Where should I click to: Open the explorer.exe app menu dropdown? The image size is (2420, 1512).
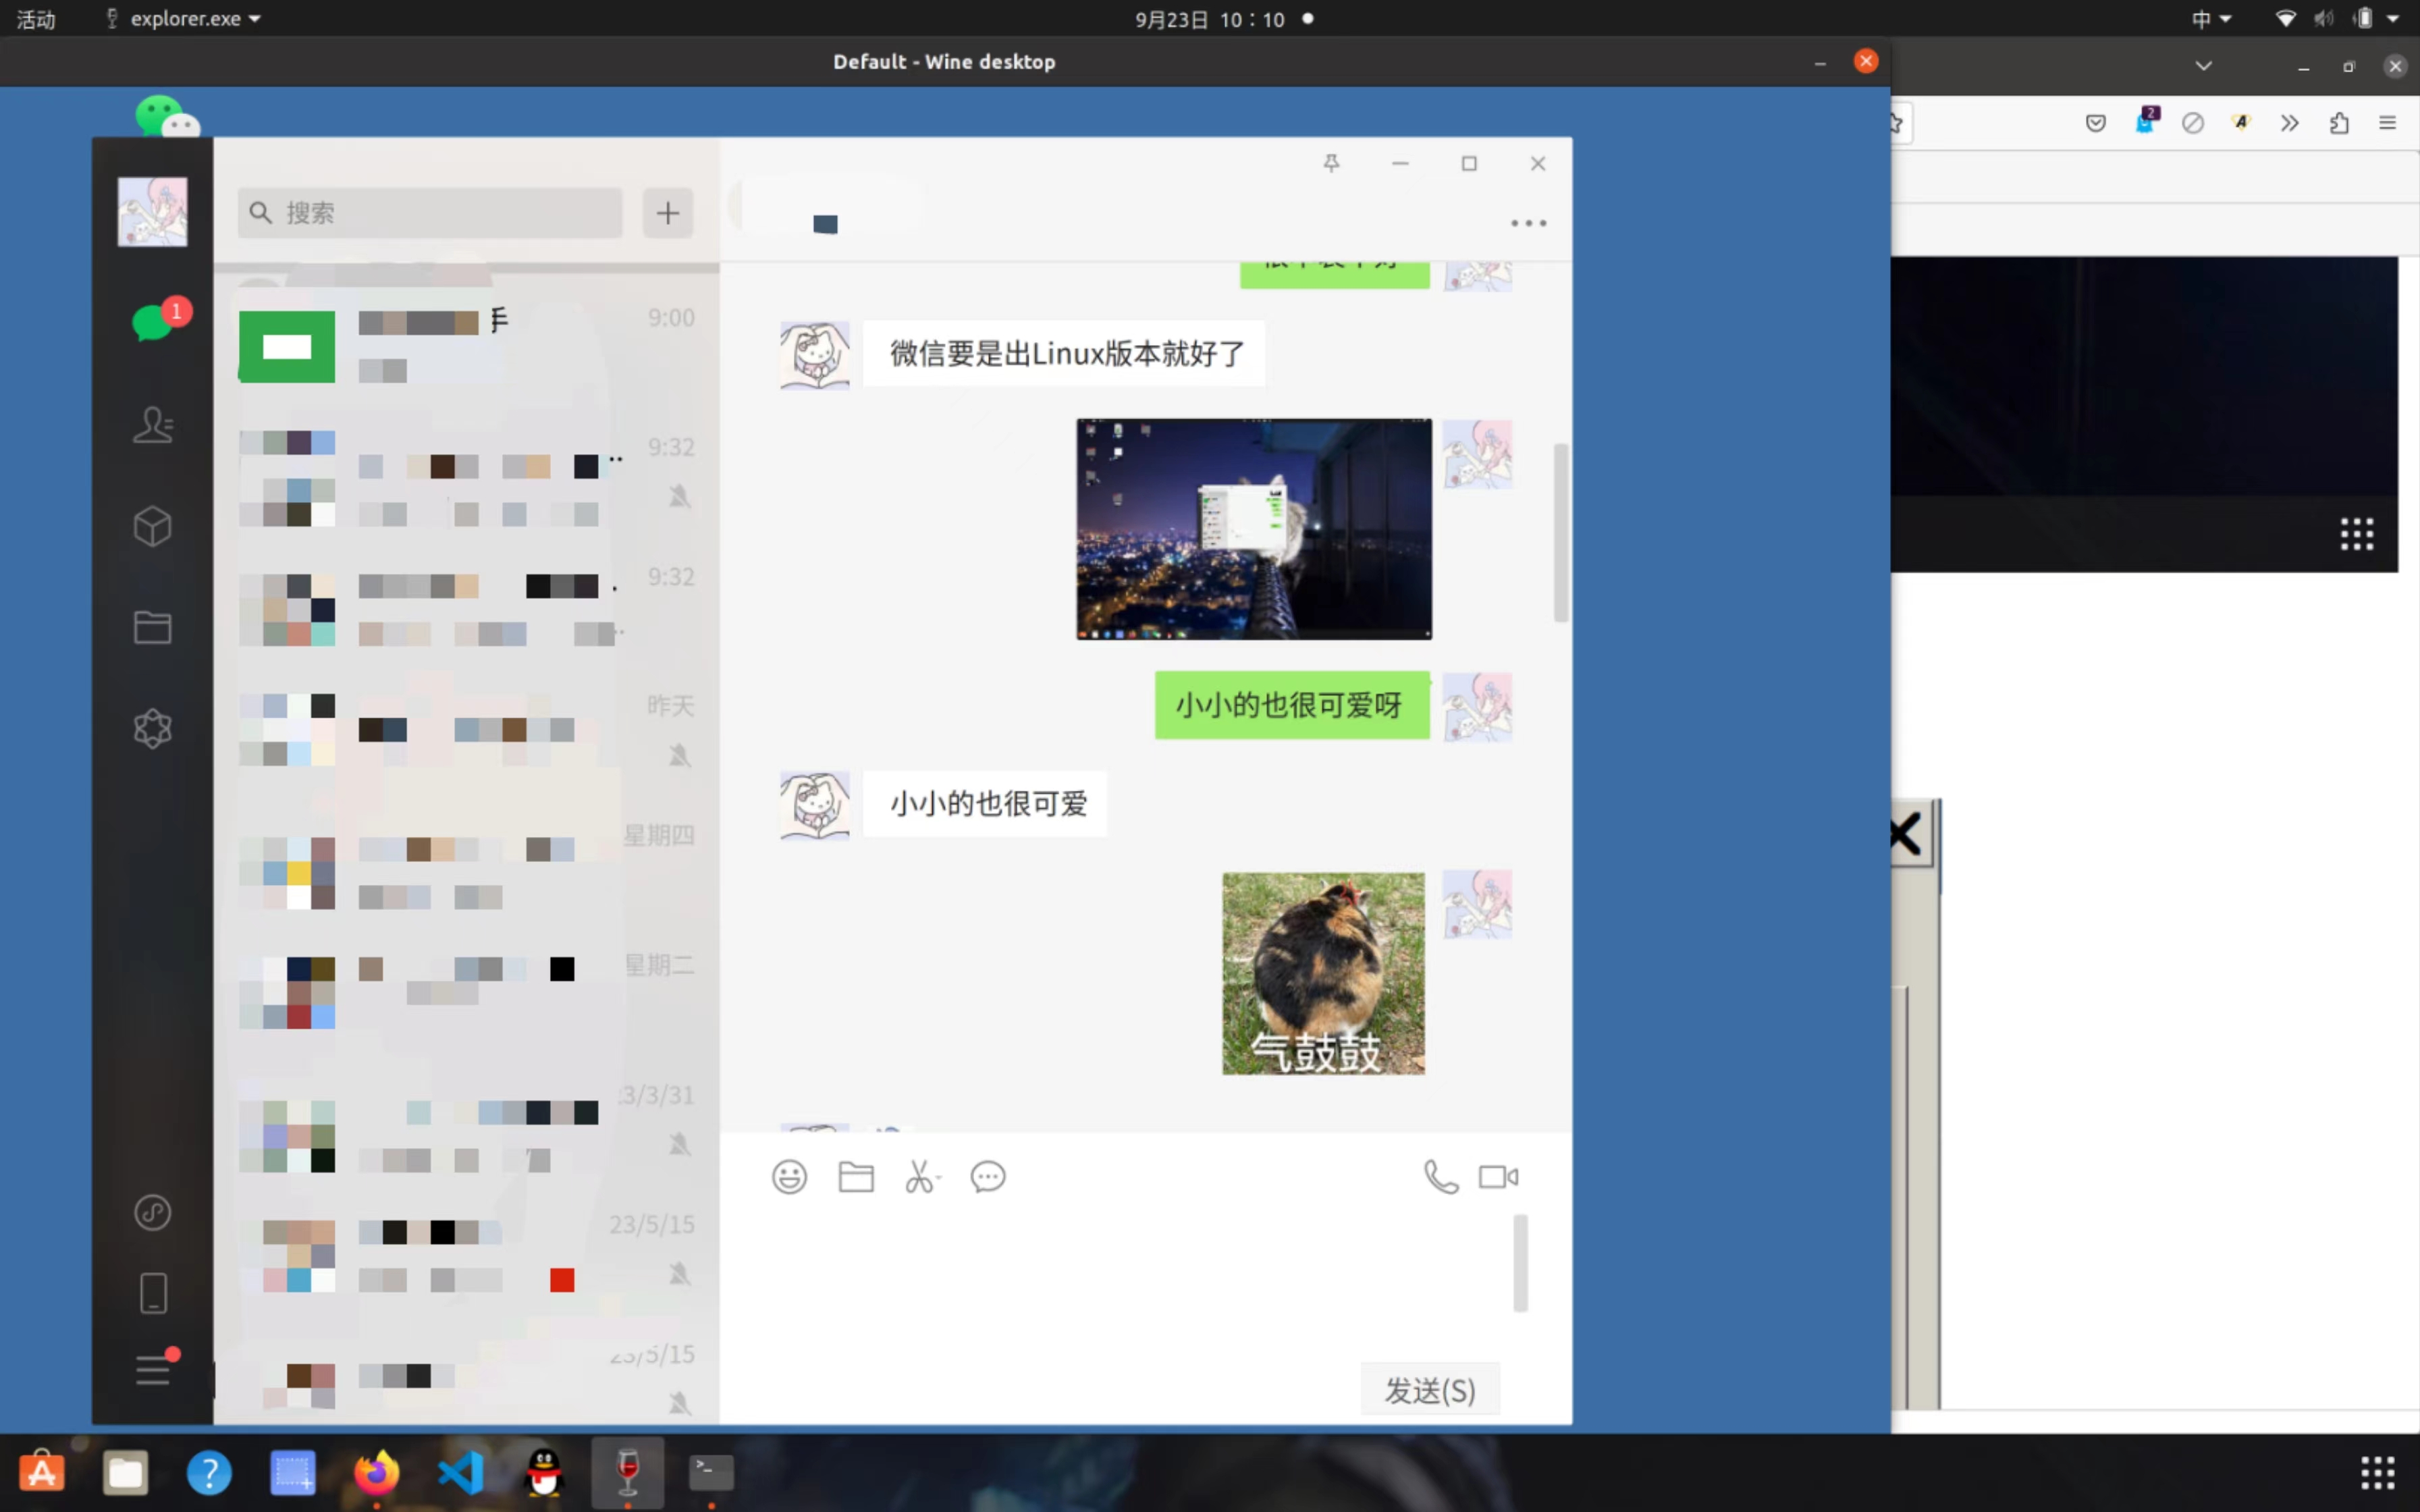point(186,18)
